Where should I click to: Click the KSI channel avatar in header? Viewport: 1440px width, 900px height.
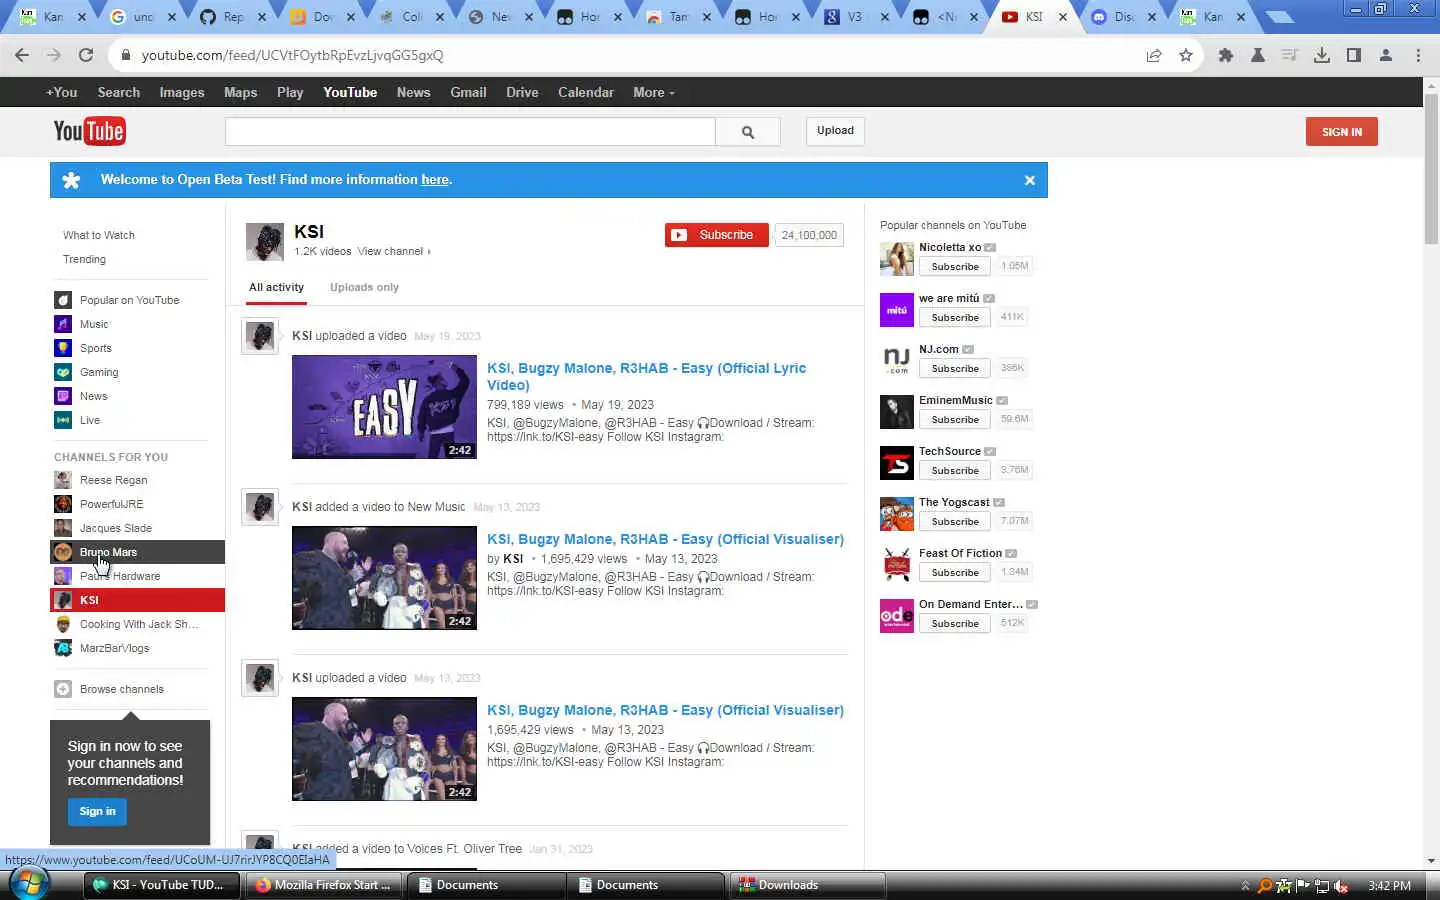[x=265, y=242]
